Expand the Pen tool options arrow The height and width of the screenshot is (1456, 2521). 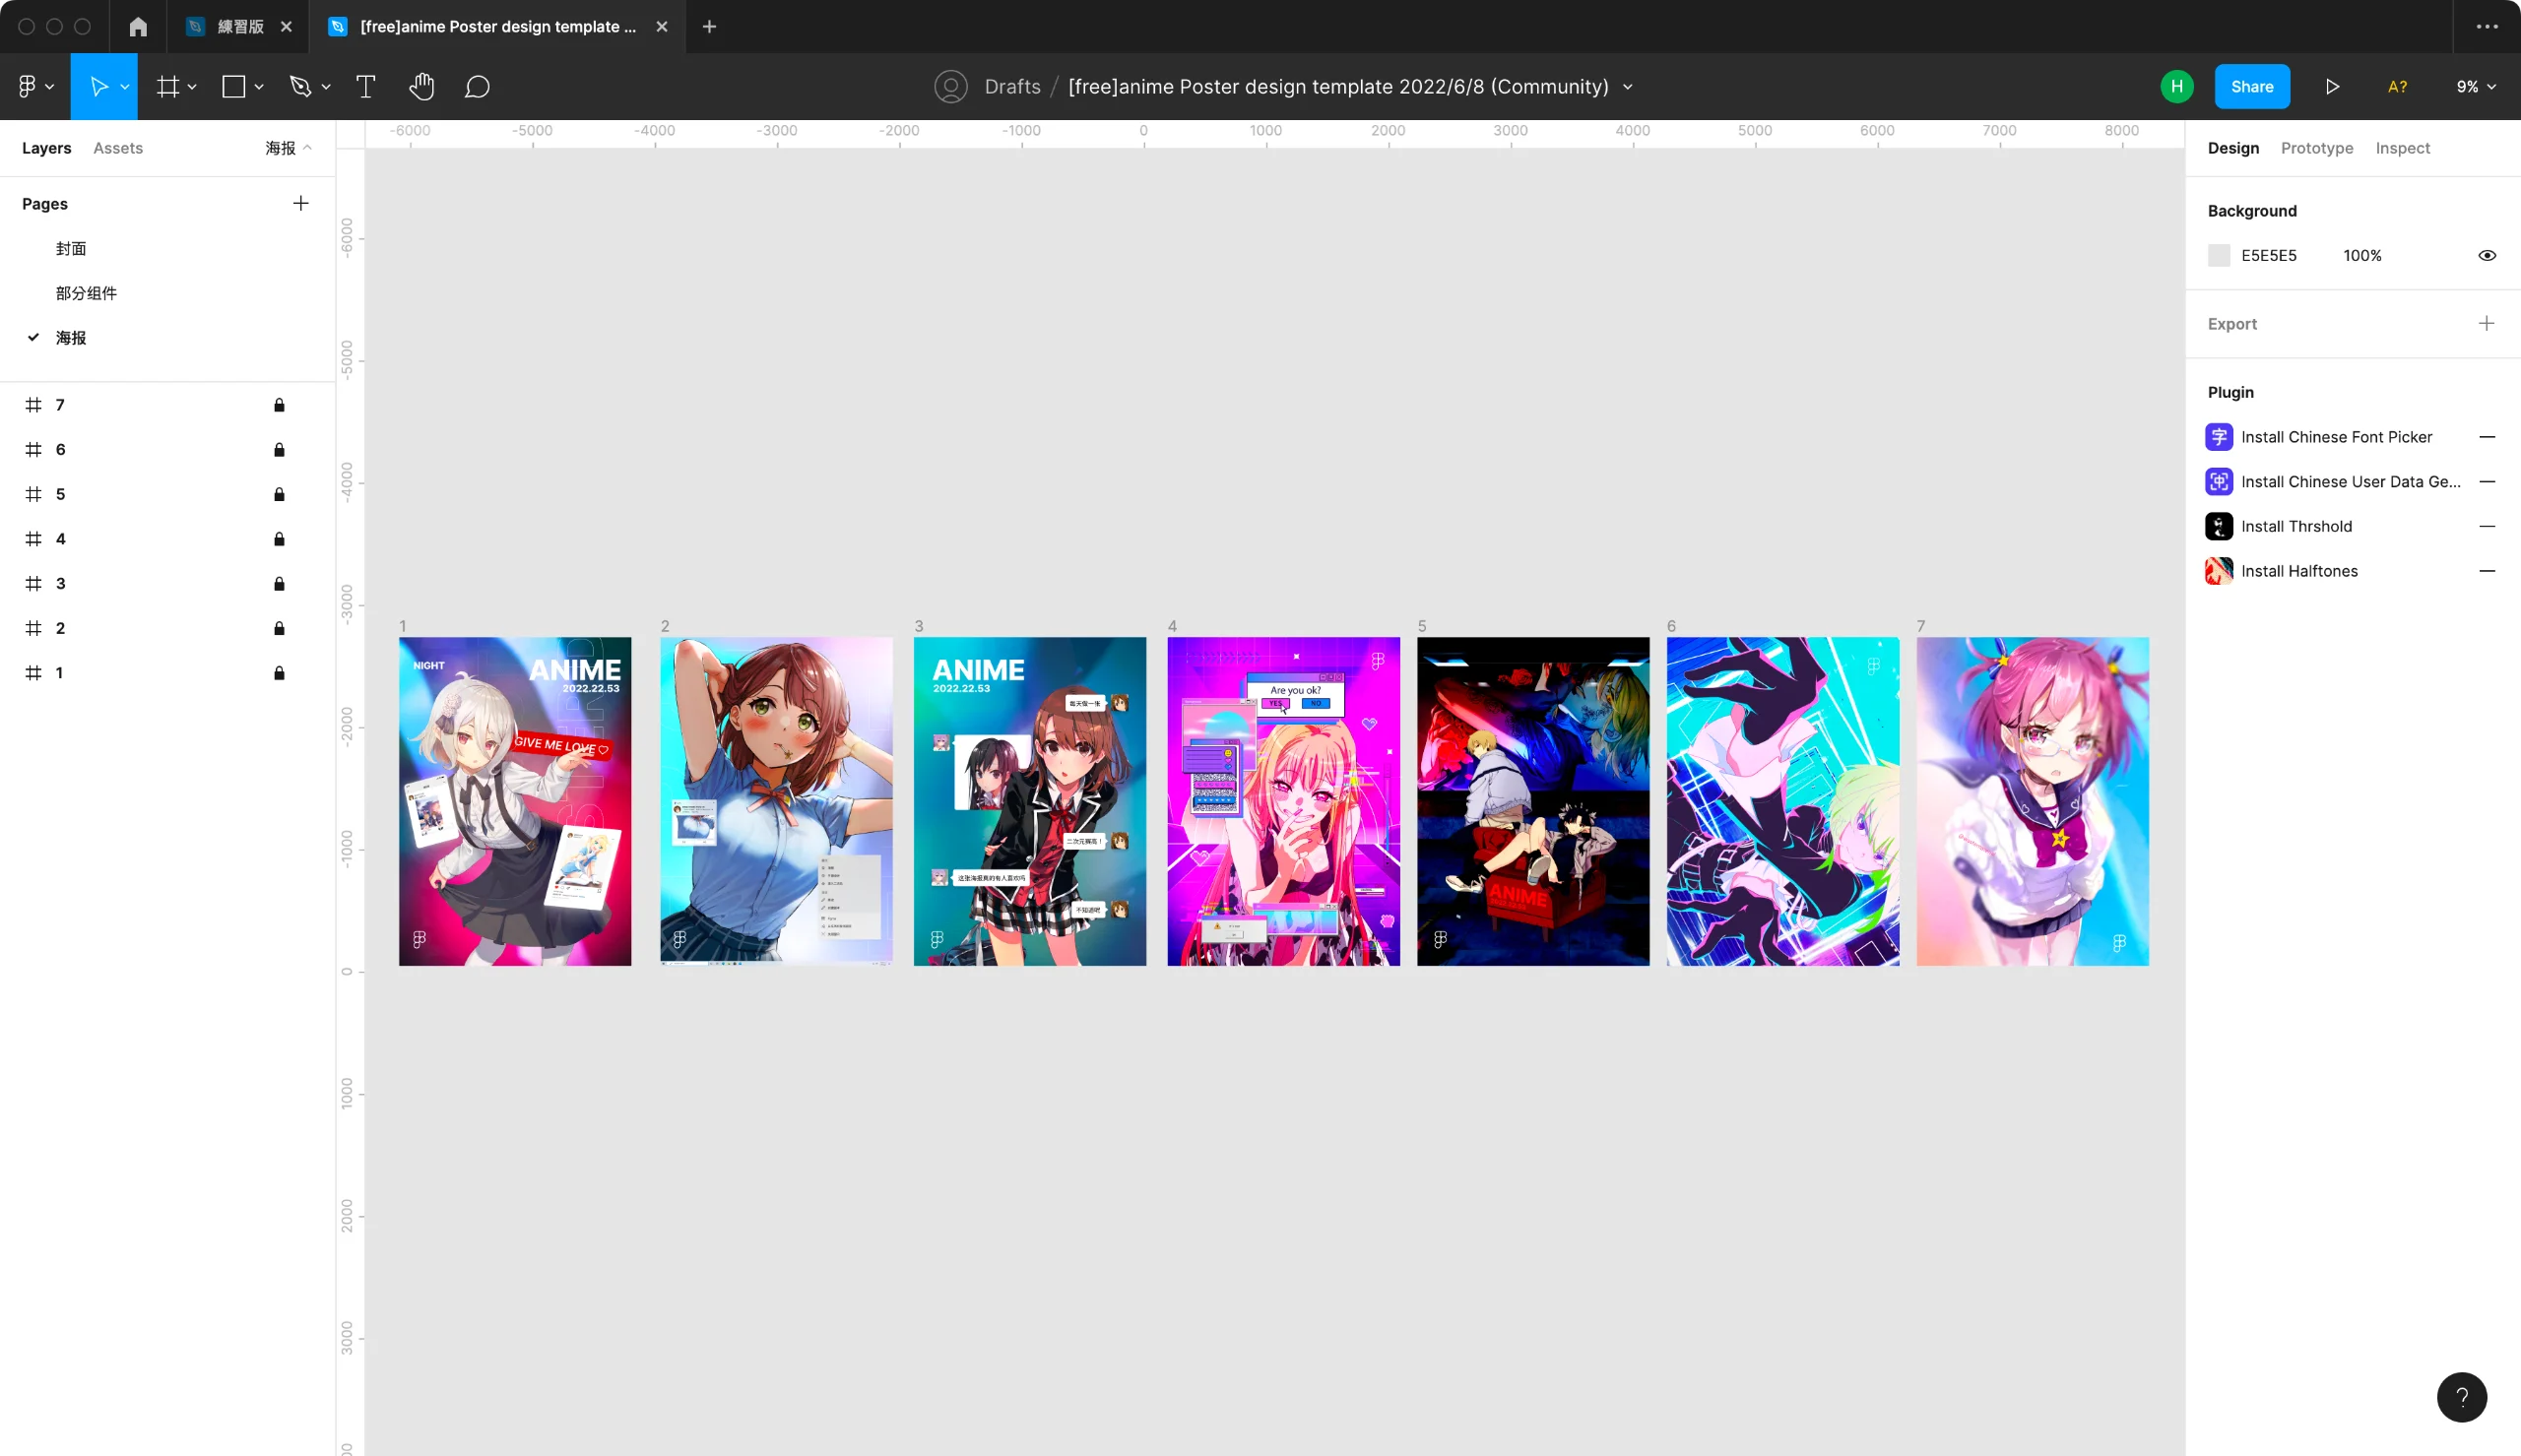pos(326,87)
